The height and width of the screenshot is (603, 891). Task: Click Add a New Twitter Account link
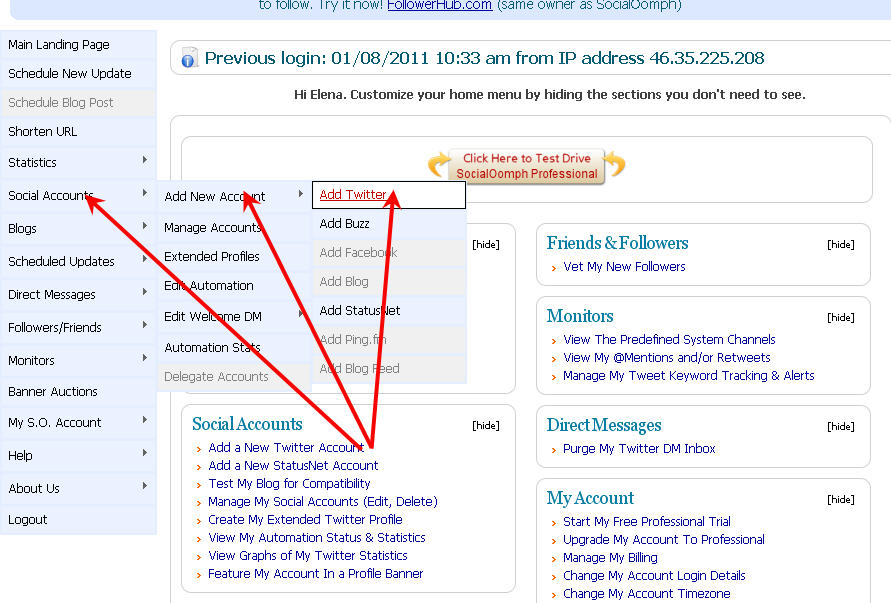286,448
